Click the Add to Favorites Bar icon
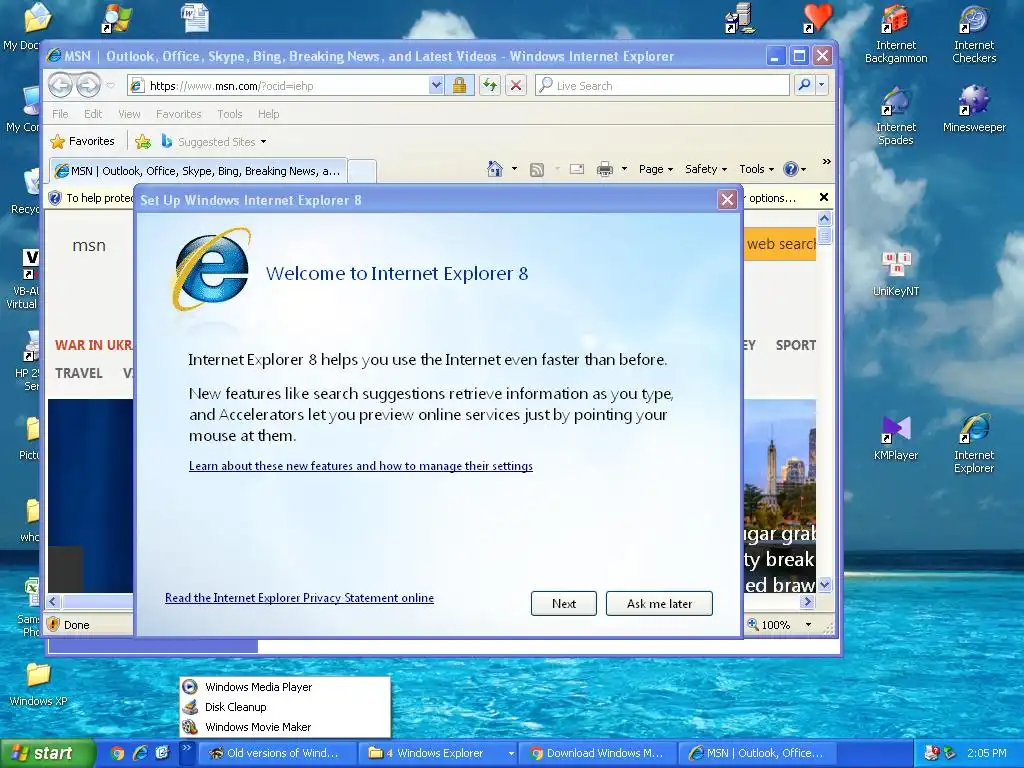The image size is (1024, 768). (x=143, y=141)
